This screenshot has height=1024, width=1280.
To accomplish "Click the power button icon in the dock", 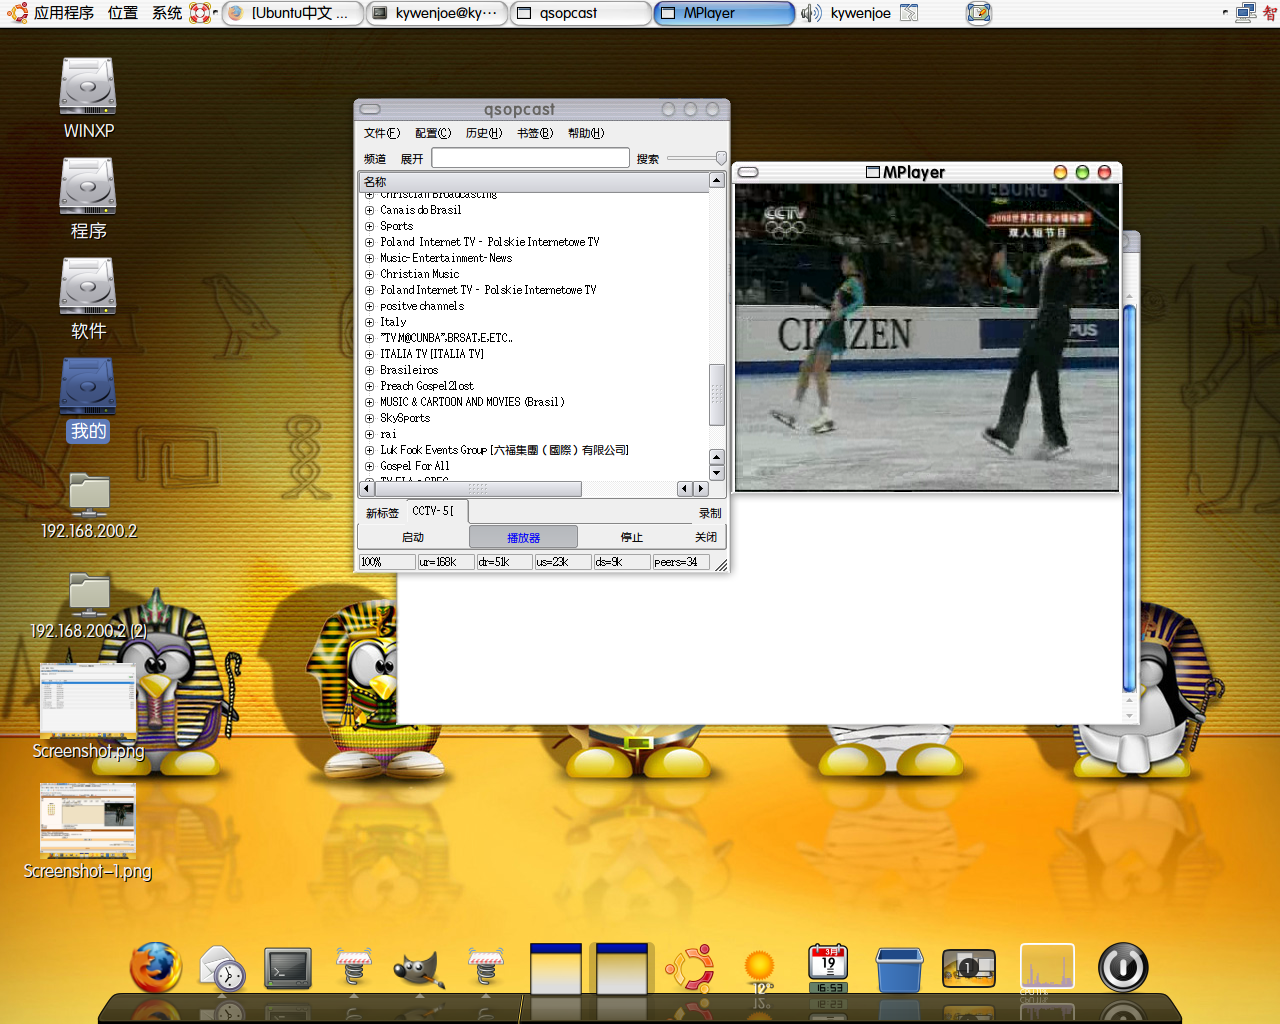I will point(1123,968).
